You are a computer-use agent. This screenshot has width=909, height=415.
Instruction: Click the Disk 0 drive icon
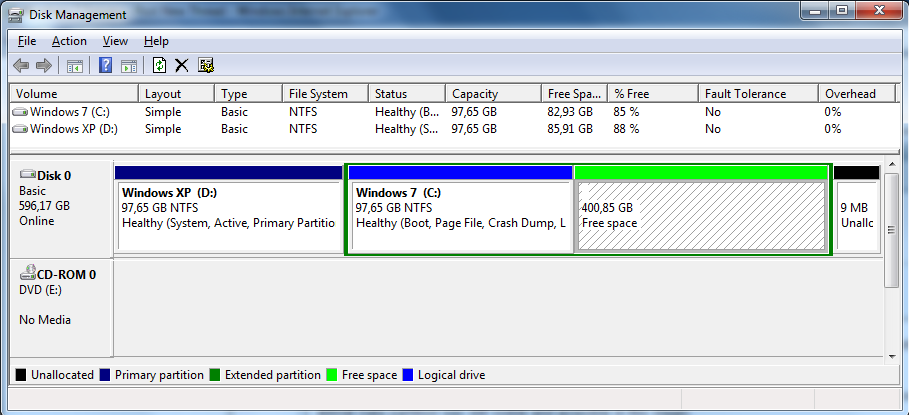coord(28,174)
